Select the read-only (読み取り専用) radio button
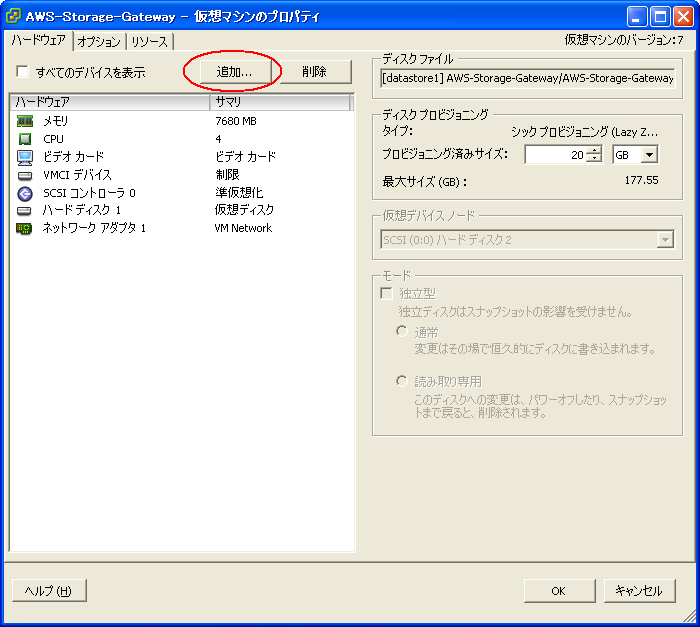Screen dimensions: 700x627 click(402, 381)
